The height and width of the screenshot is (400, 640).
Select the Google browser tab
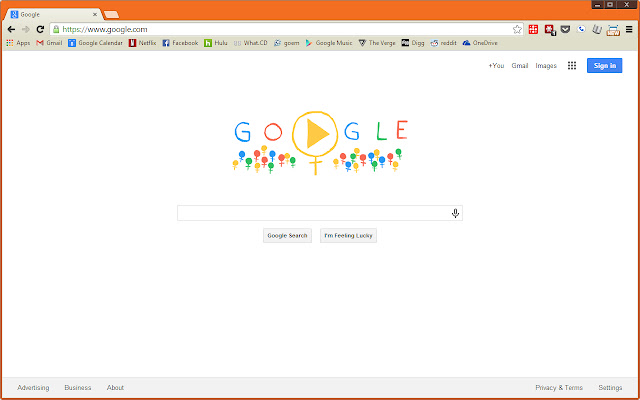tap(52, 14)
